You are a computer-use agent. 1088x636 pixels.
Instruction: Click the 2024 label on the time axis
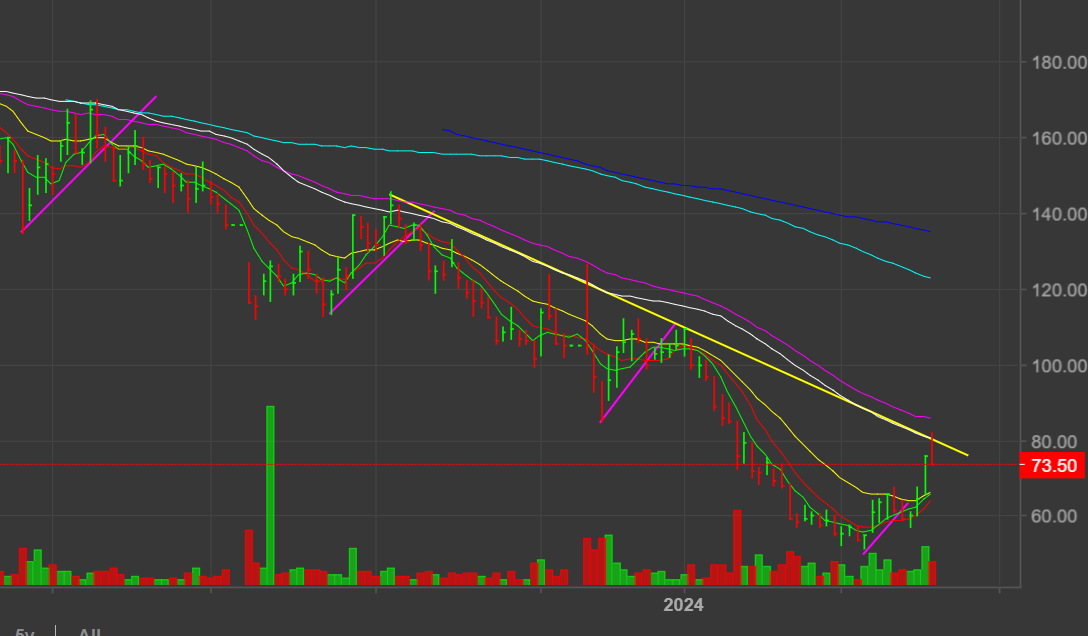tap(683, 605)
